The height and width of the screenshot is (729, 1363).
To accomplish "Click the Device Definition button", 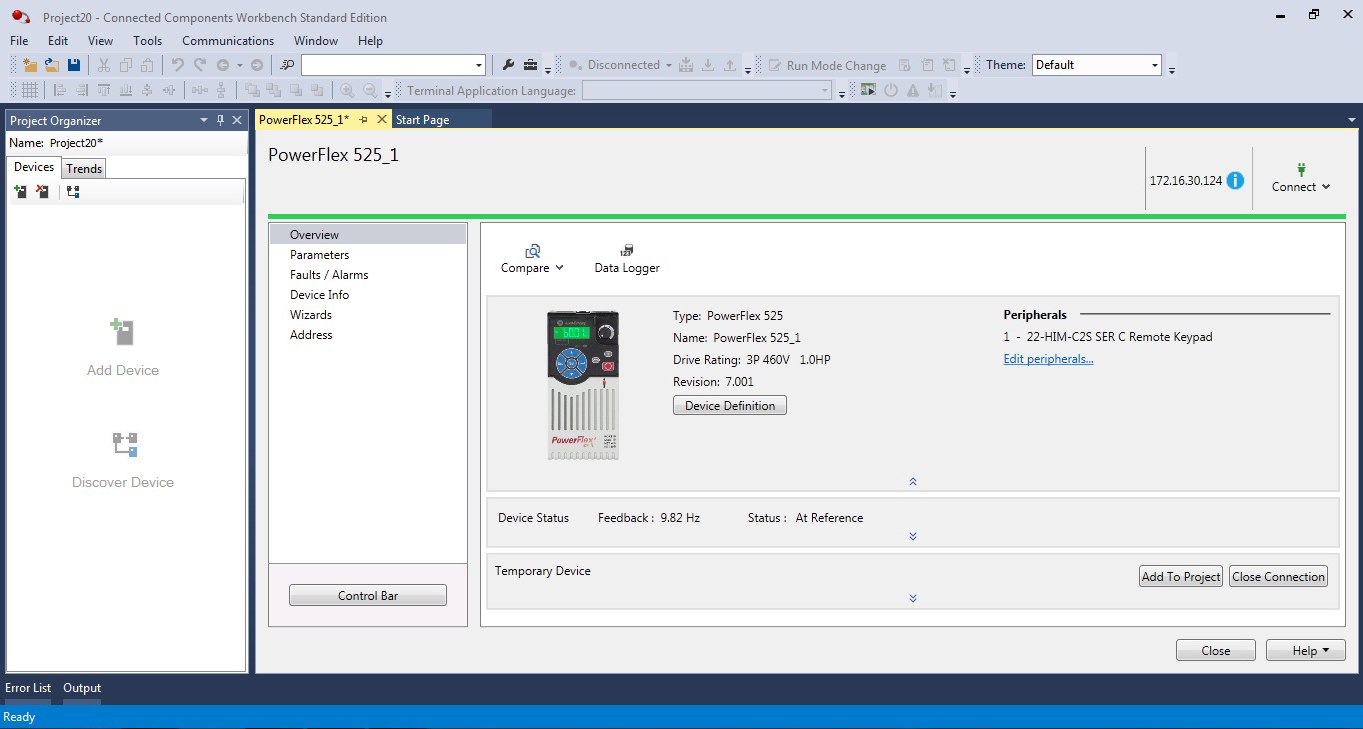I will [730, 405].
